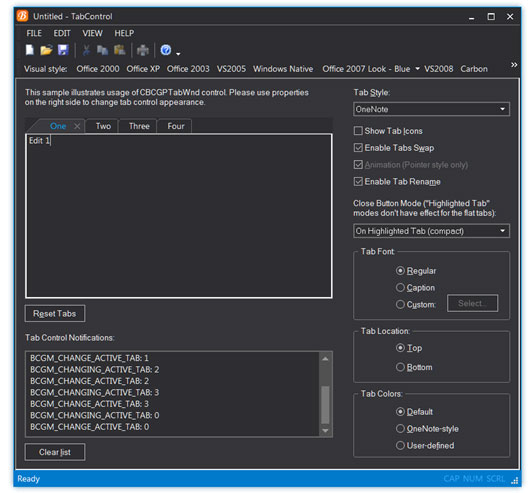Save with the floppy disk icon
Image resolution: width=529 pixels, height=493 pixels.
[63, 50]
